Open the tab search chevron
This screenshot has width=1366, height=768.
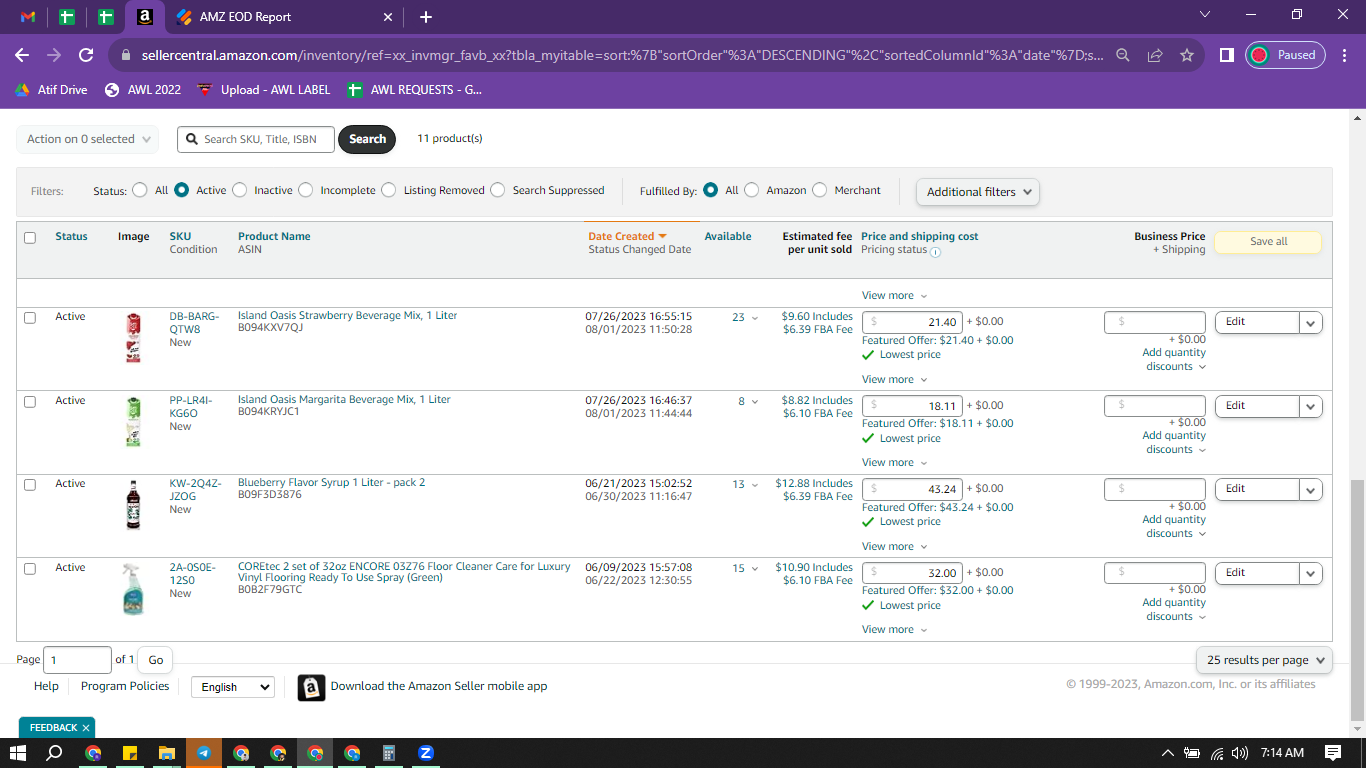pos(1204,15)
